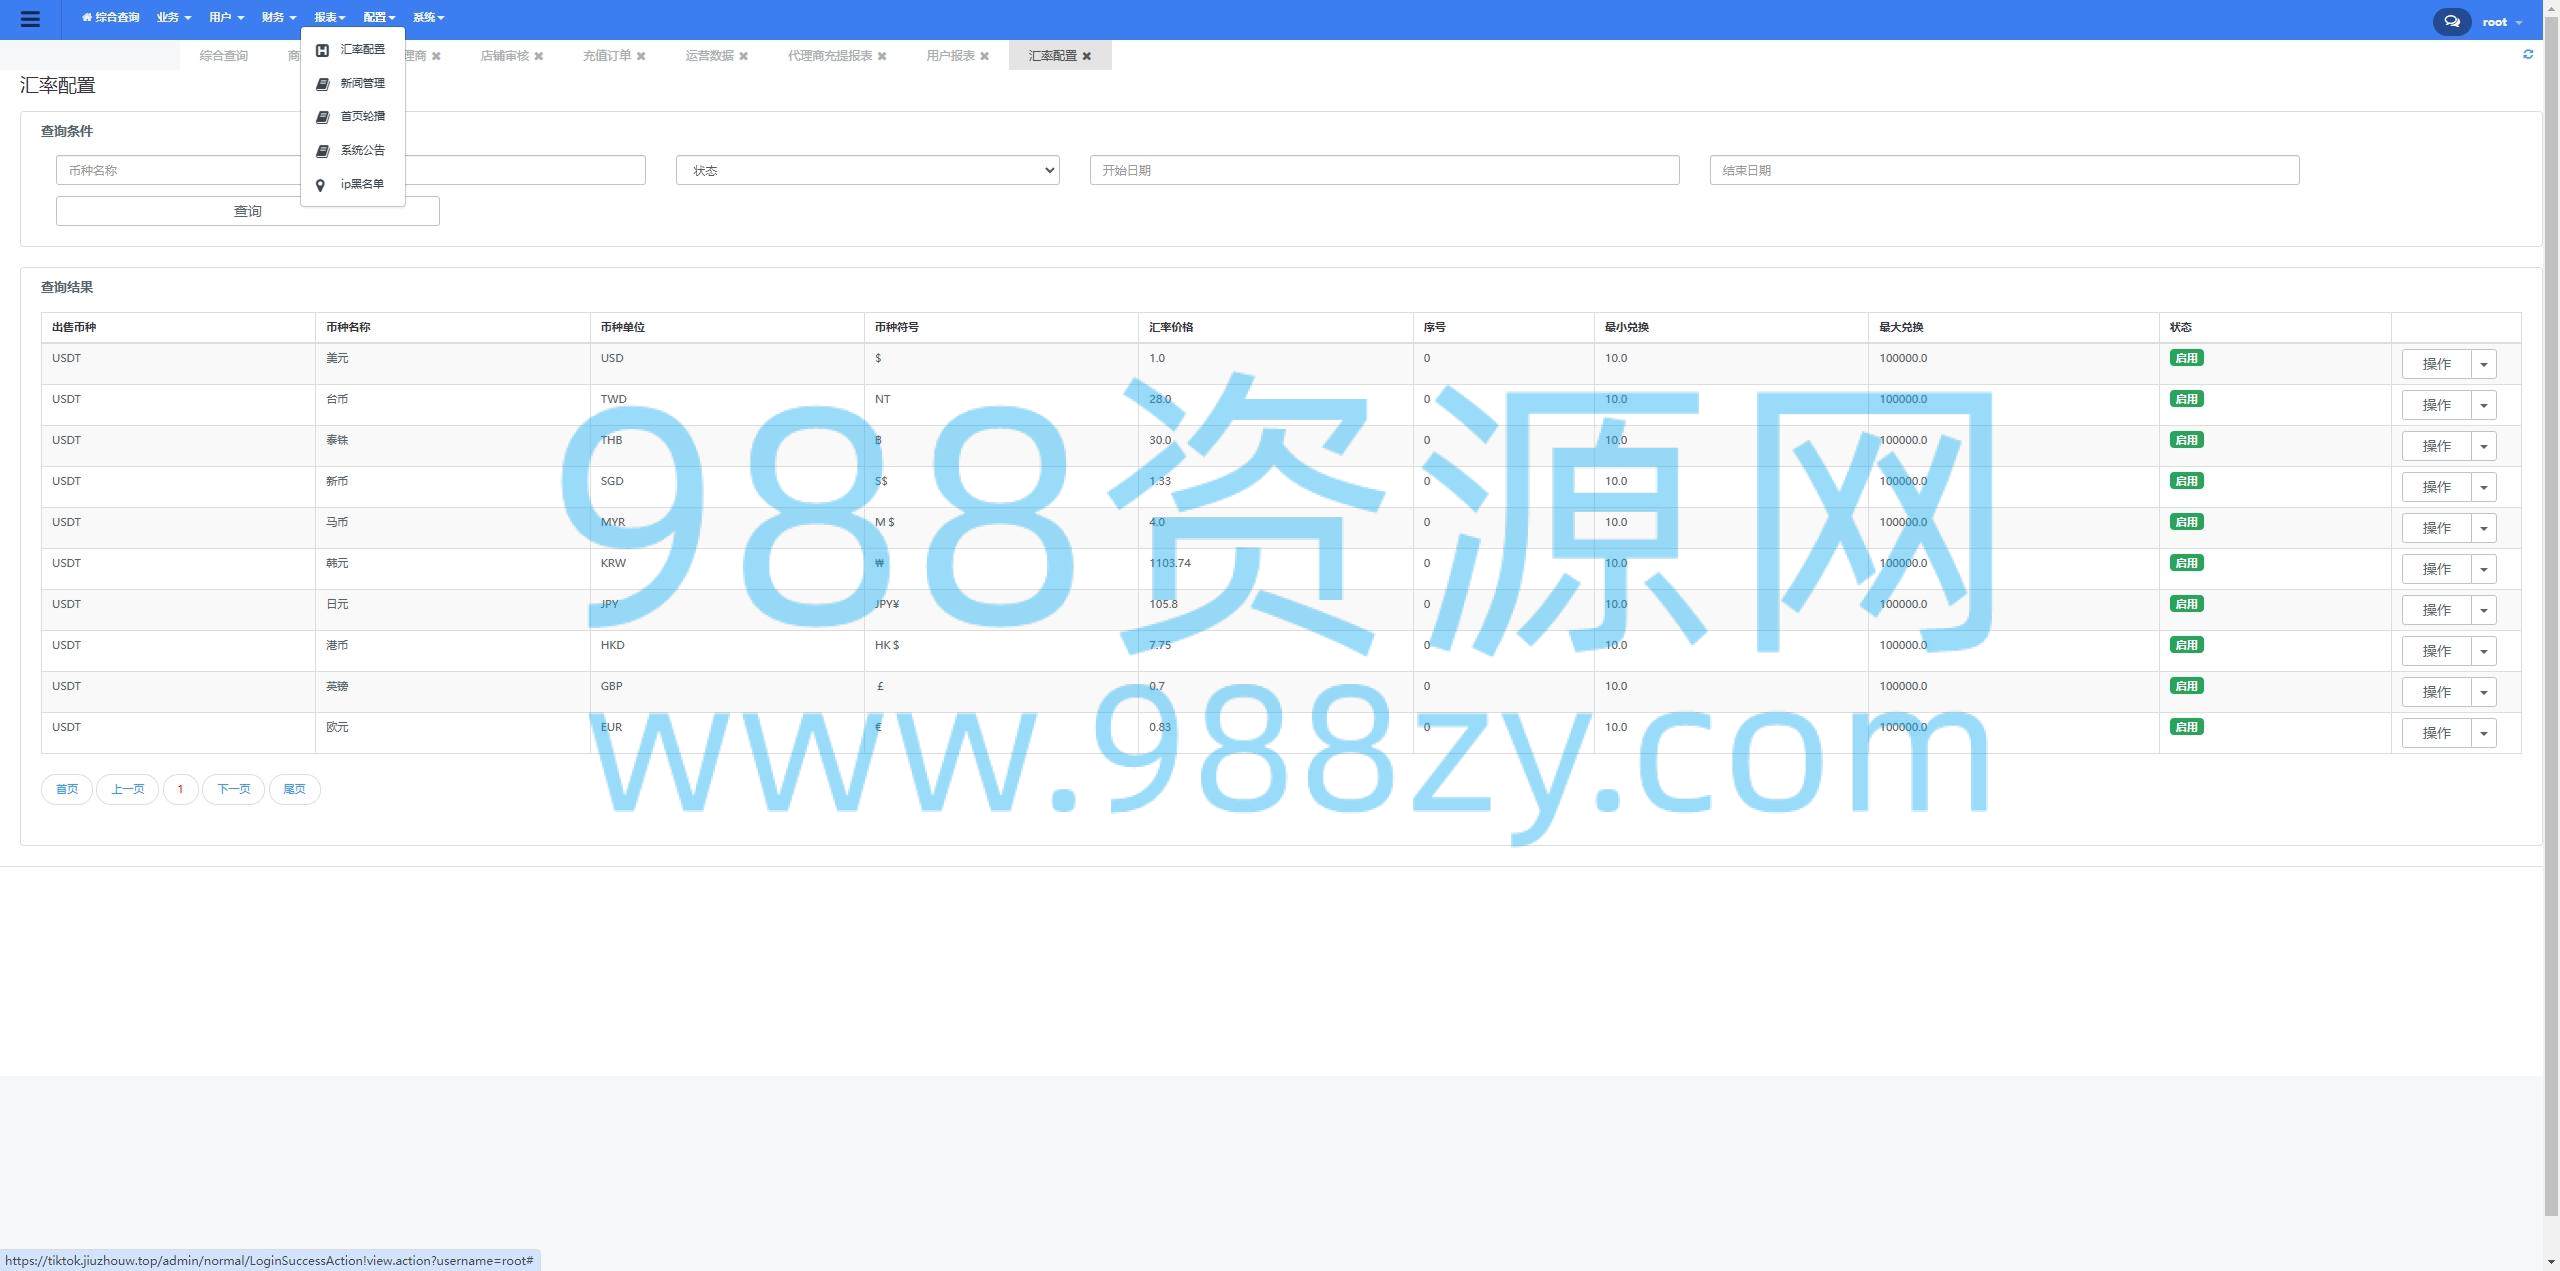This screenshot has height=1271, width=2560.
Task: Go to 下一页 in pagination
Action: 233,789
